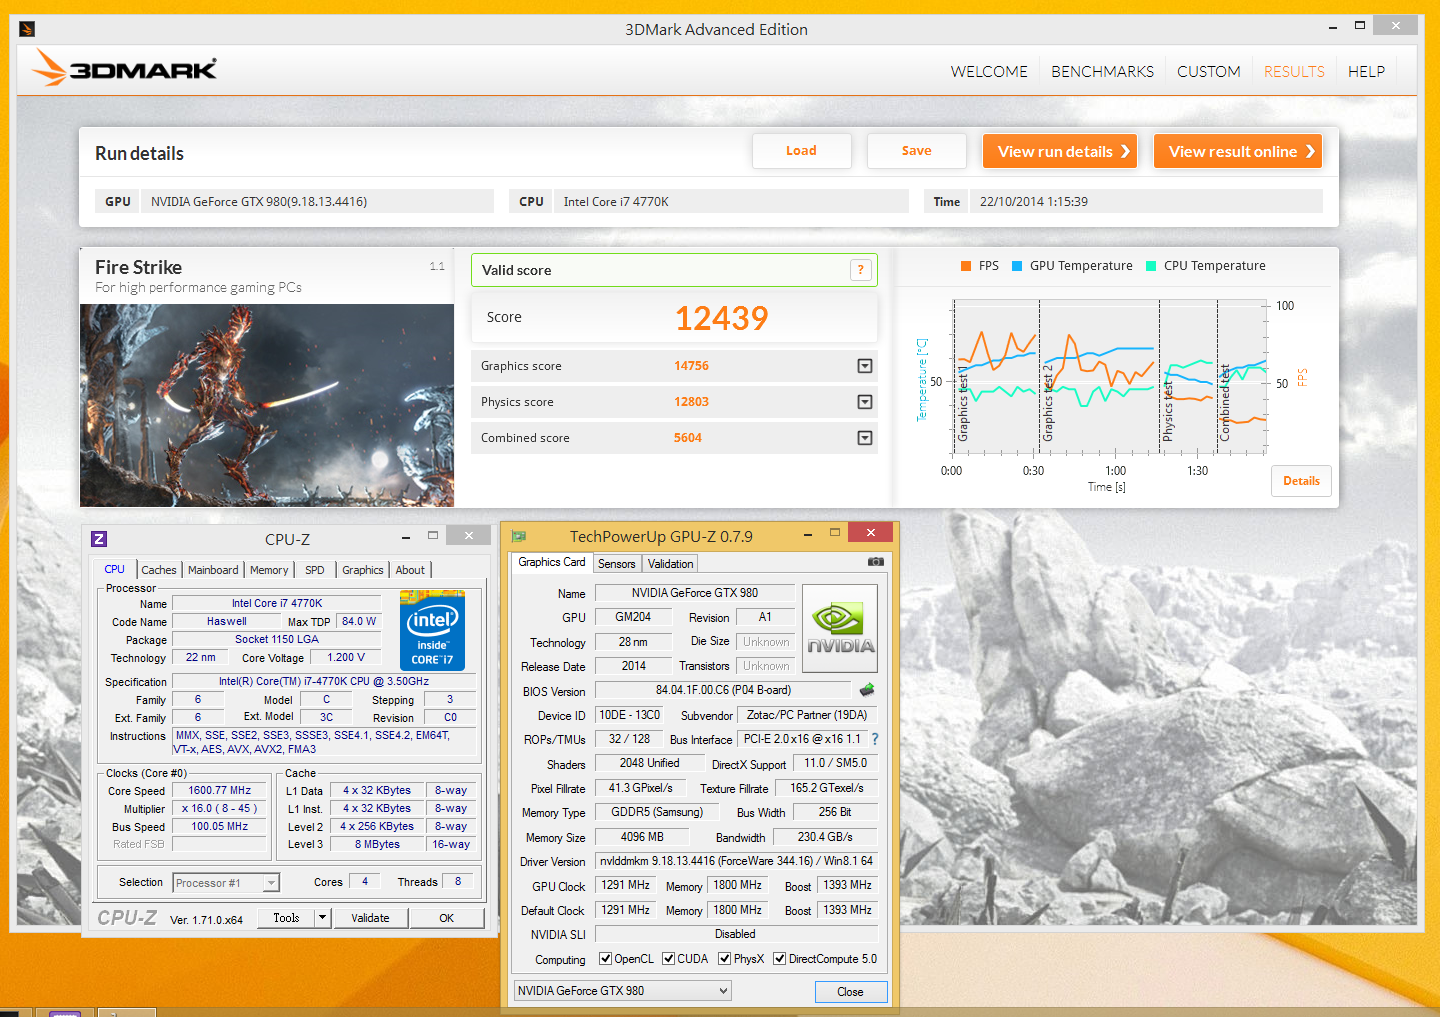
Task: Click the blue GPU Temperature legend swatch
Action: coord(1017,266)
